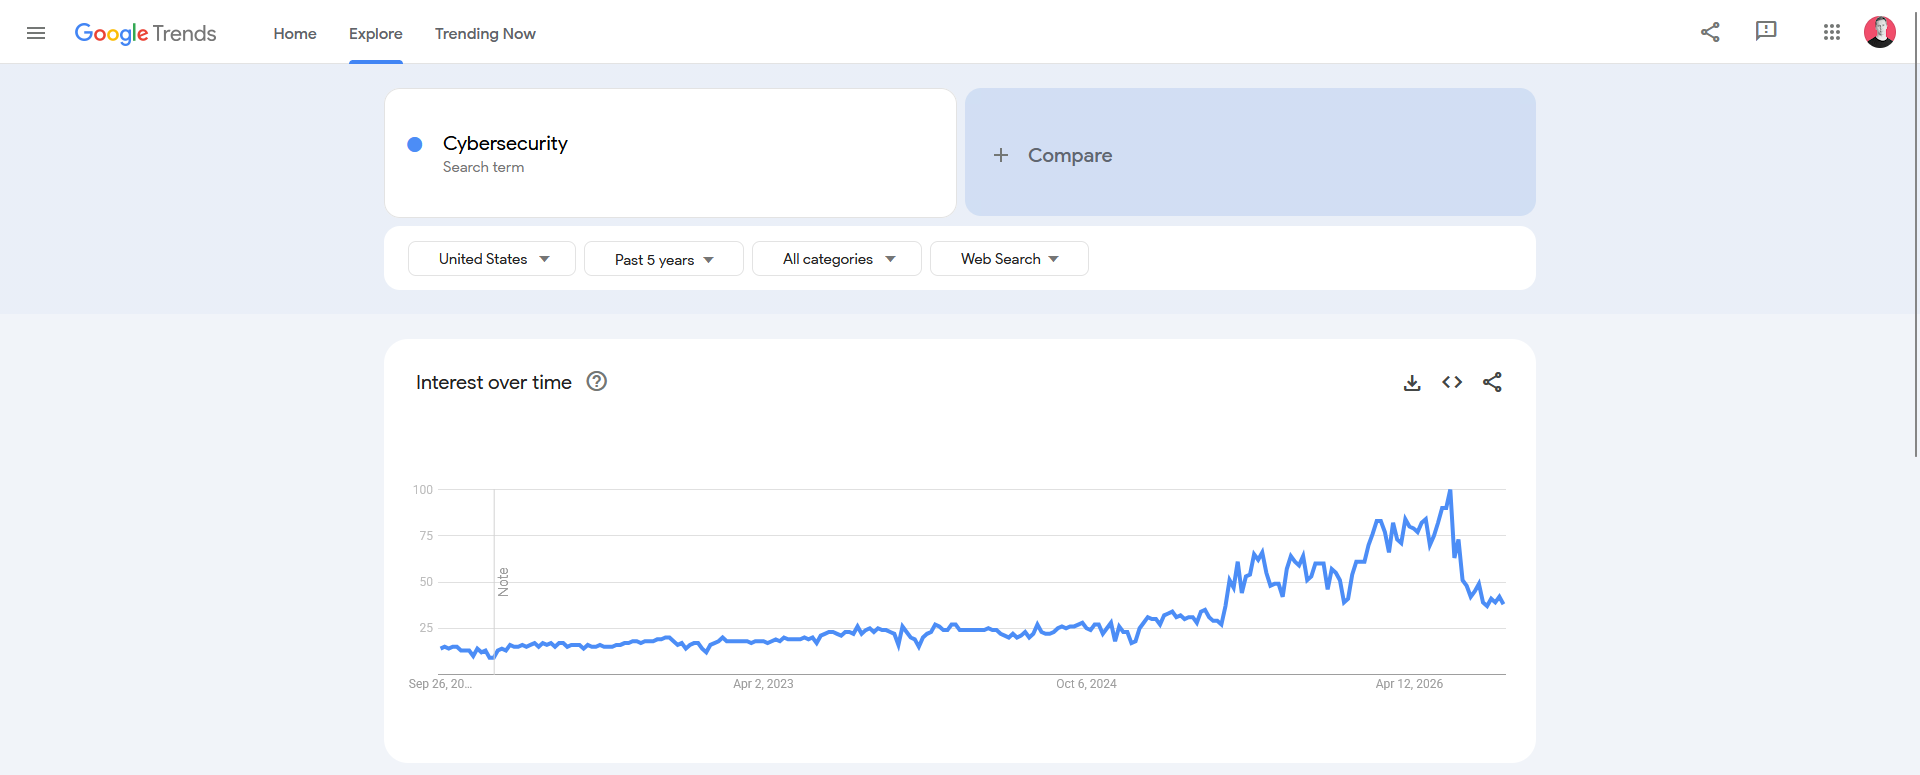1920x775 pixels.
Task: Download the Interest over time CSV
Action: [x=1412, y=383]
